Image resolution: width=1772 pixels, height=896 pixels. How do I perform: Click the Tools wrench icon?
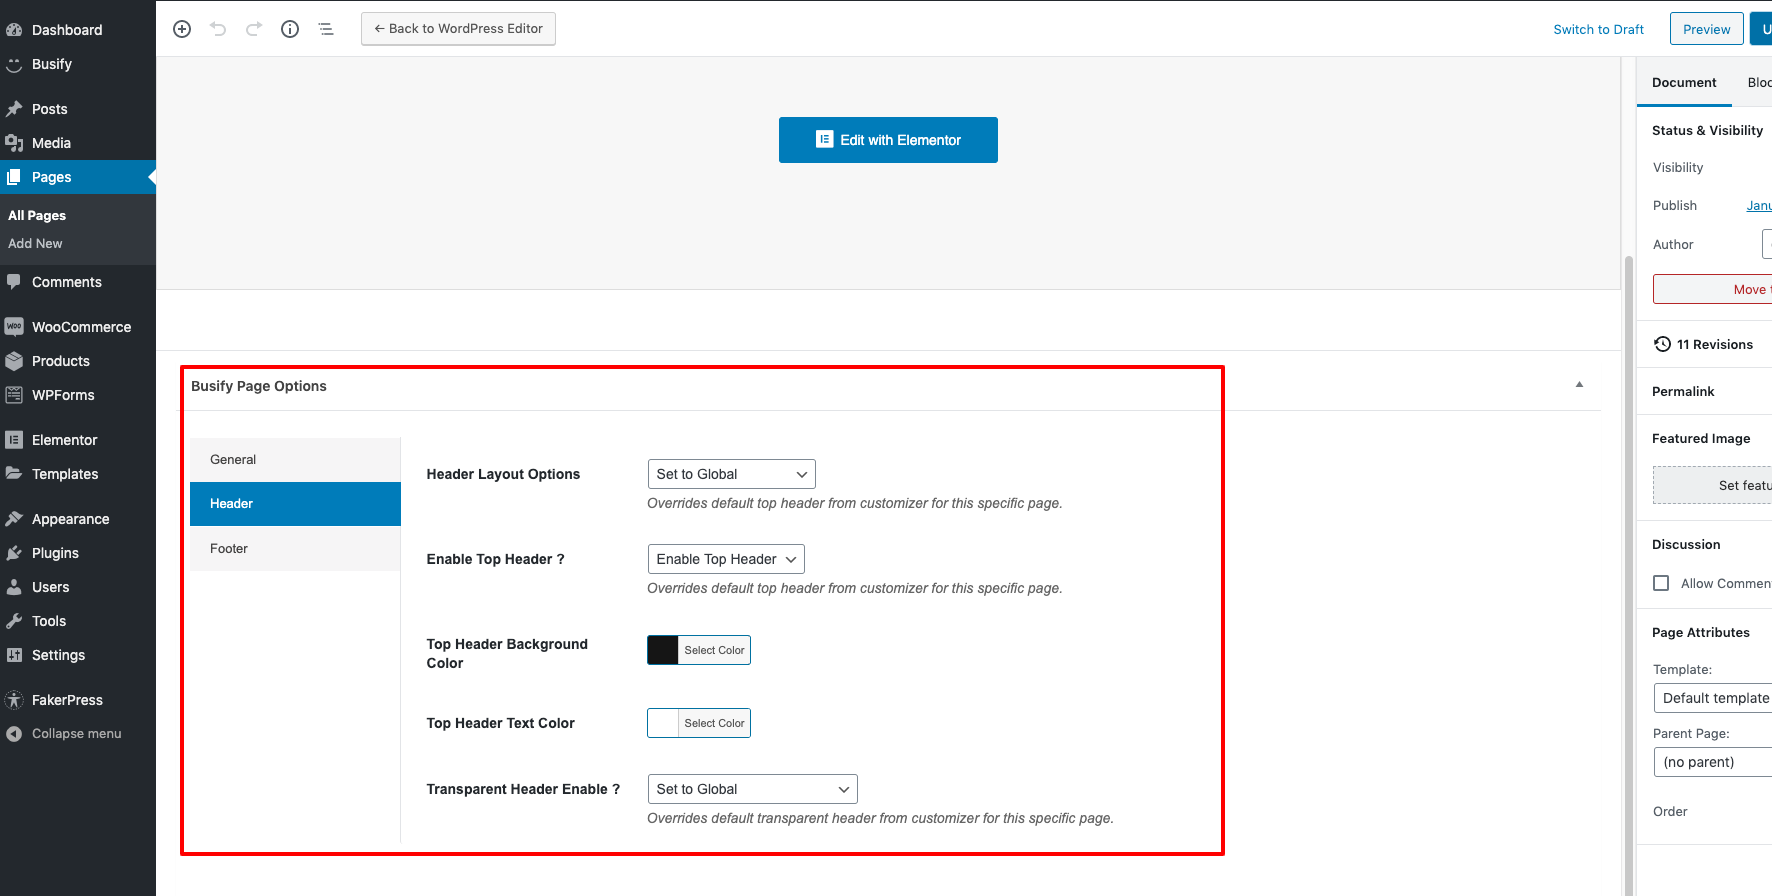(x=14, y=621)
